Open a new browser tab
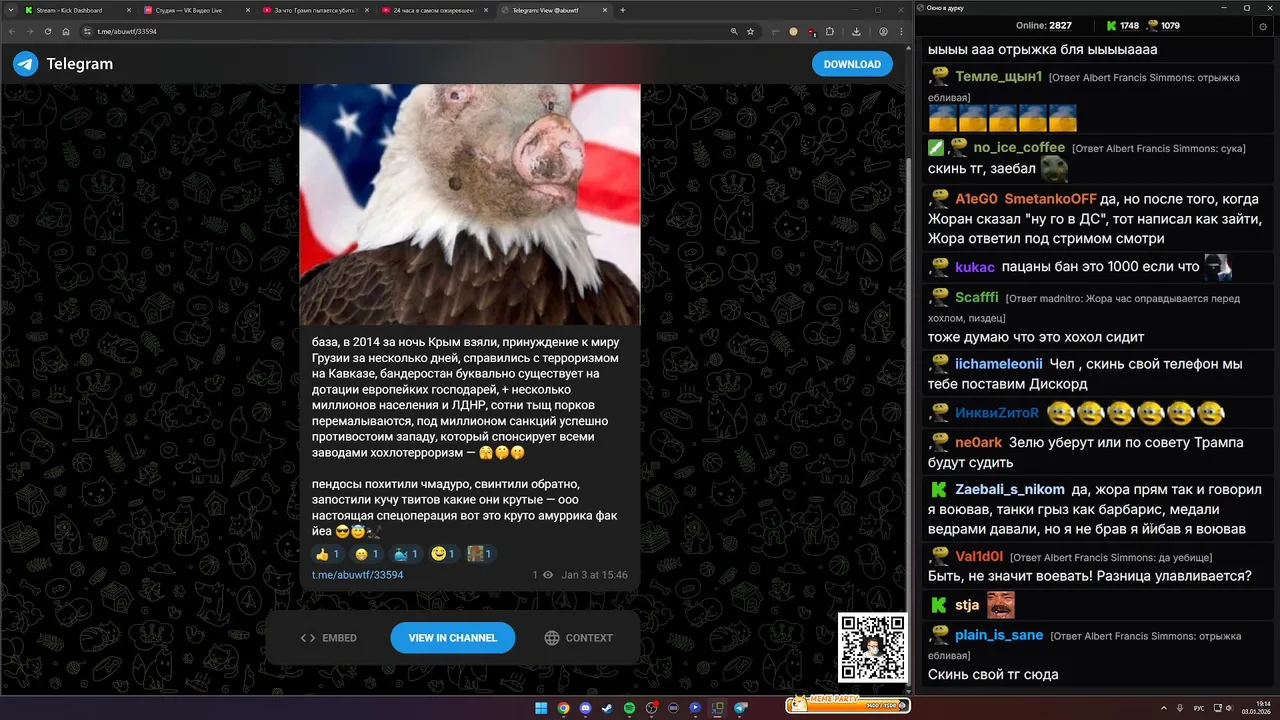1280x720 pixels. tap(623, 10)
